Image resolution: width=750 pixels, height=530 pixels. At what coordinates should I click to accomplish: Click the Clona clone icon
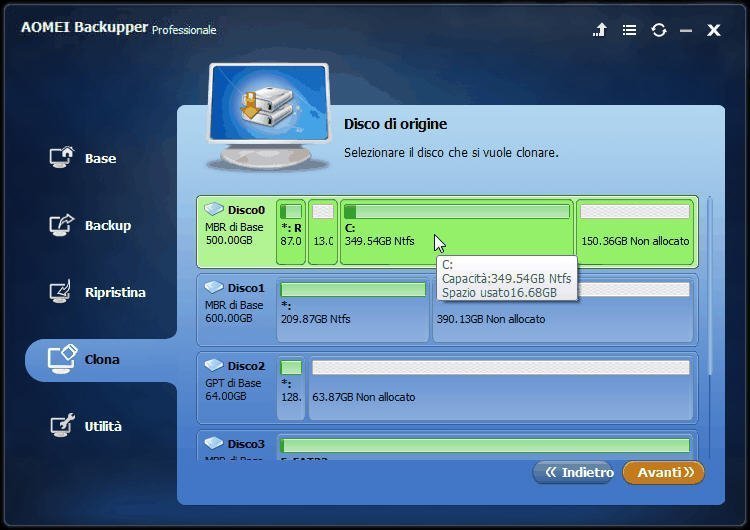62,359
